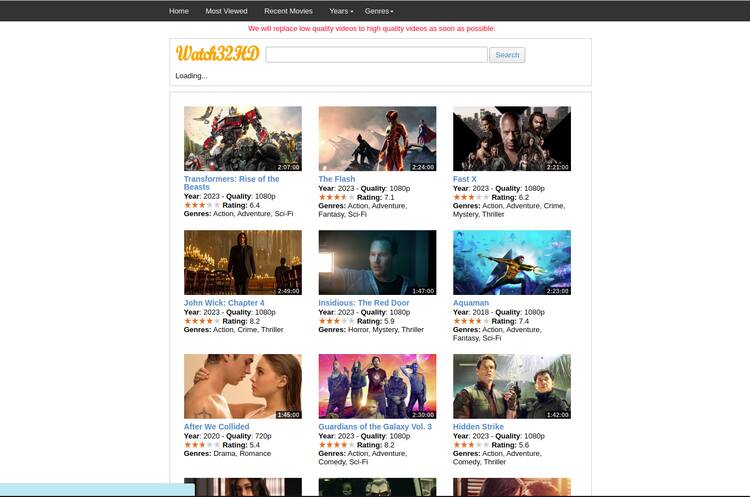750x497 pixels.
Task: Click the star rating under John Wick
Action: [202, 321]
